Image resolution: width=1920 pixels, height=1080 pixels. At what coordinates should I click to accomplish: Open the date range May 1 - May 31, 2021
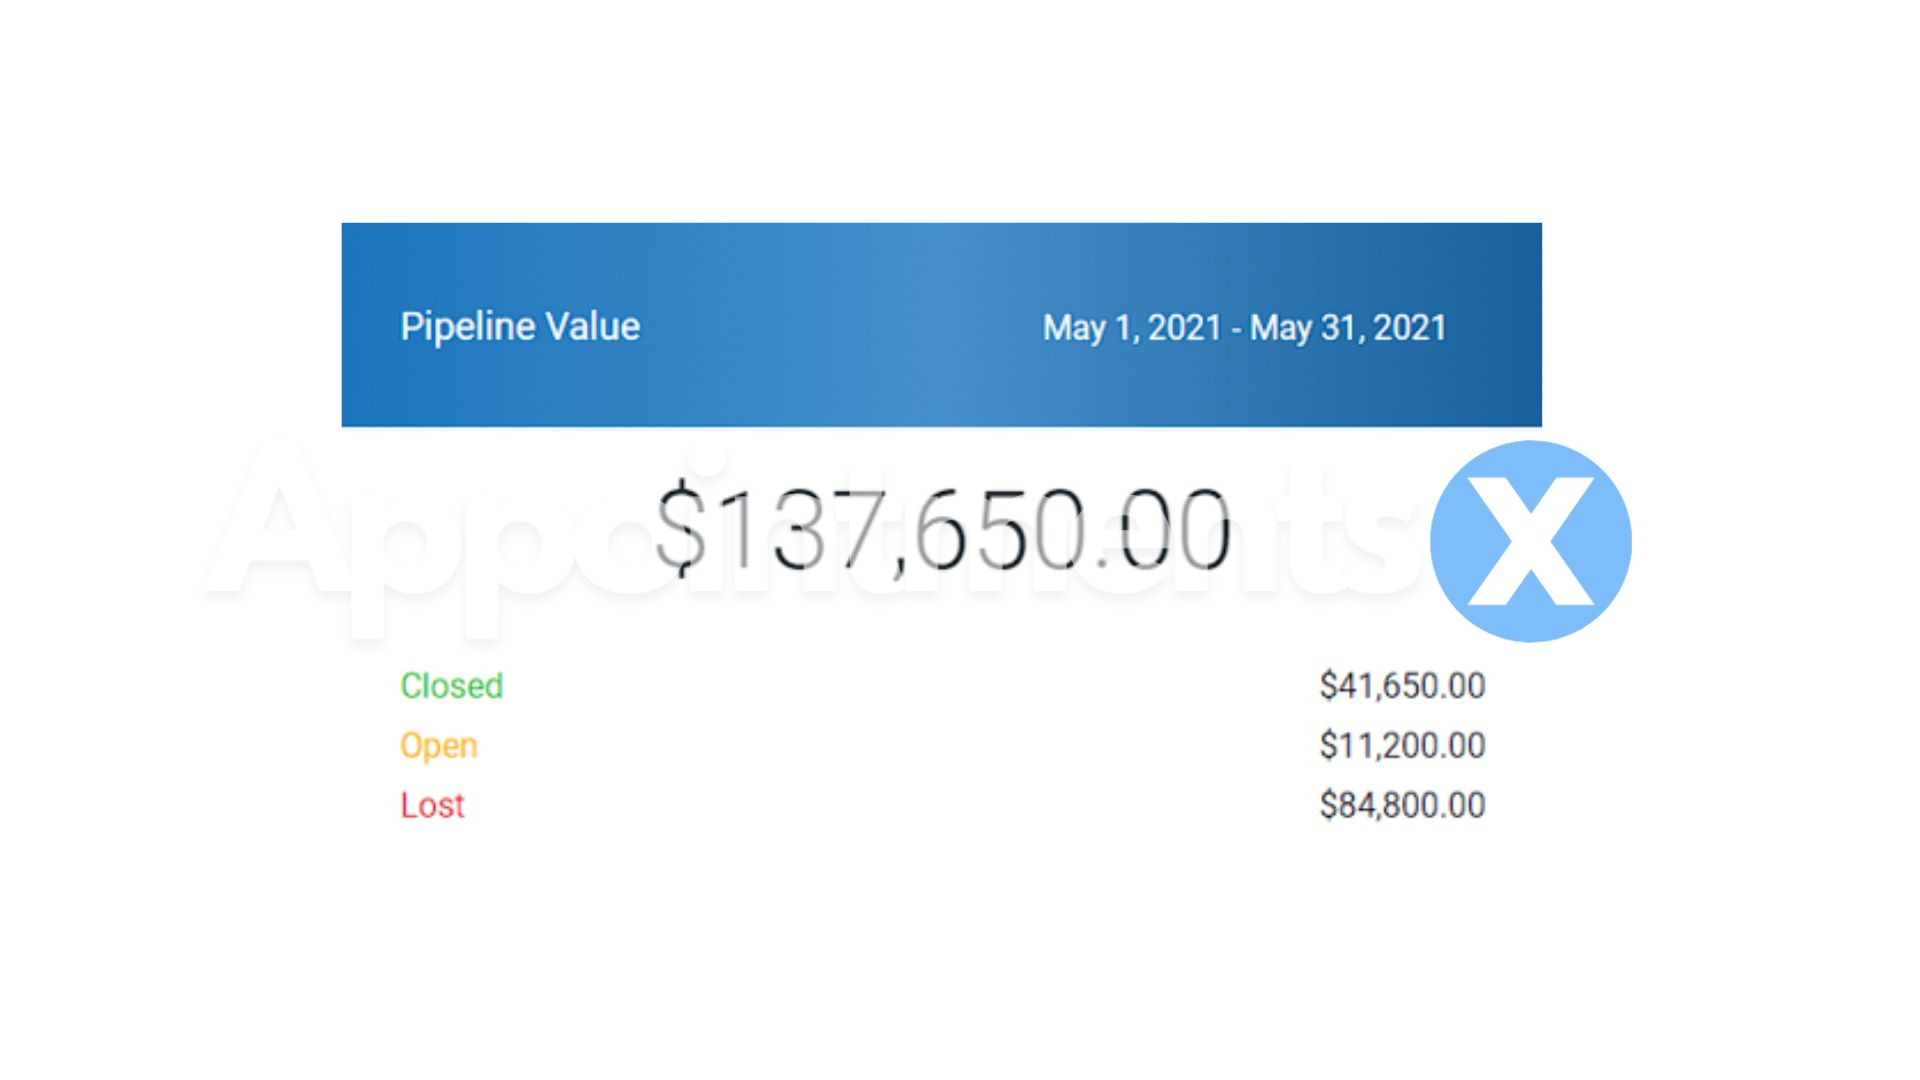[x=1244, y=326]
